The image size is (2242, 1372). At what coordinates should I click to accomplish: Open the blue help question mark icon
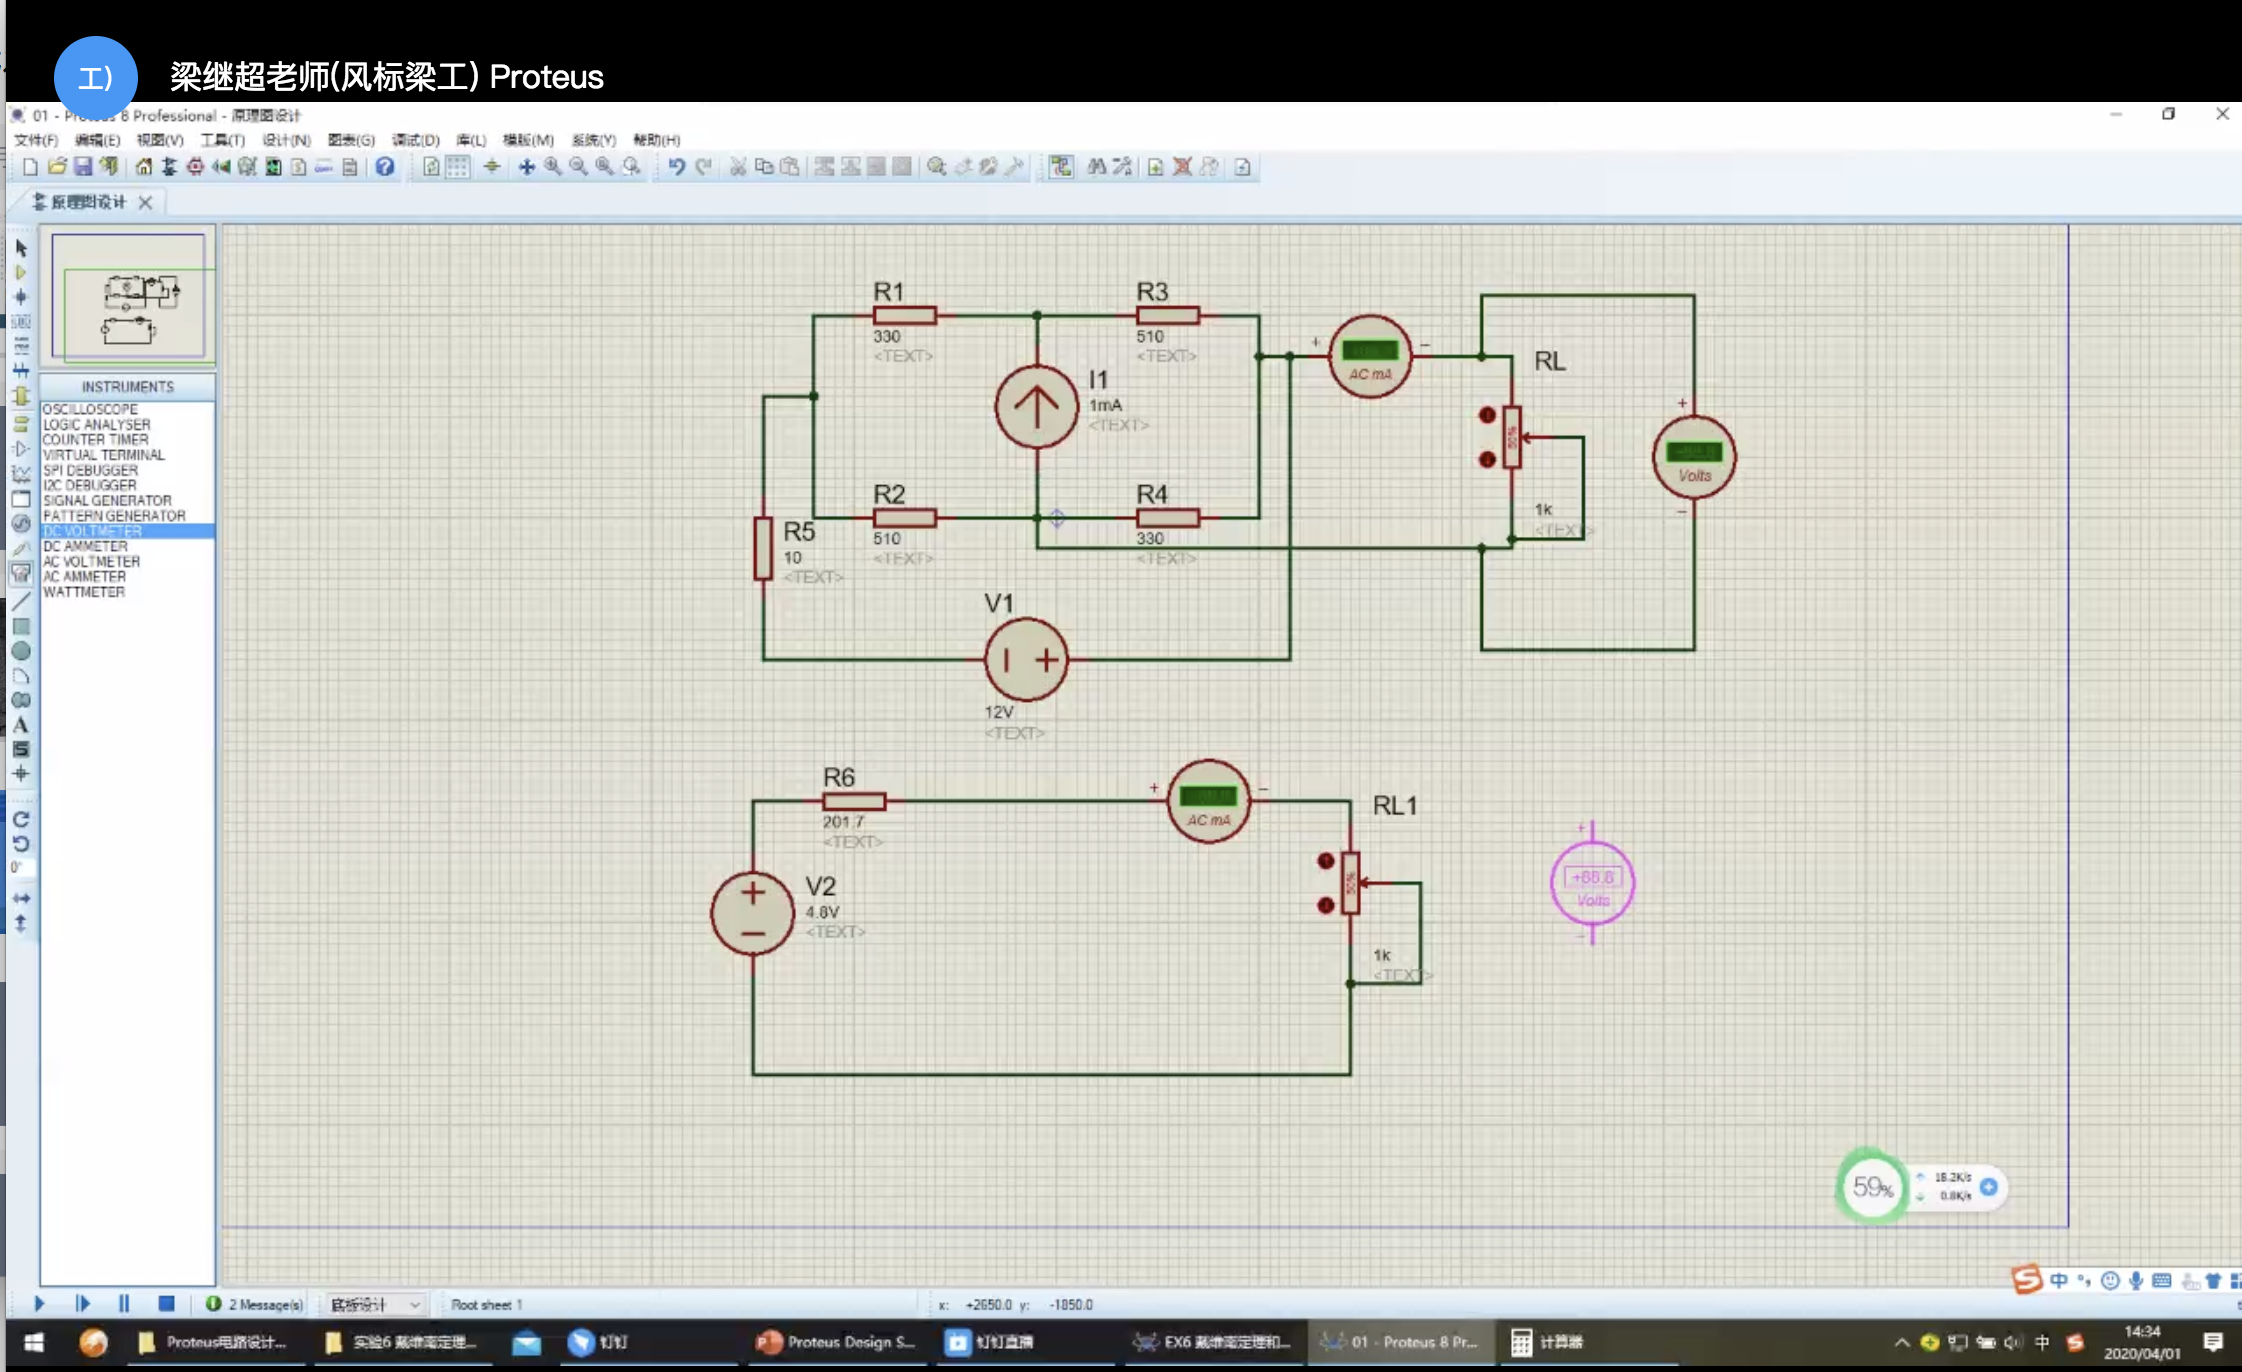384,167
